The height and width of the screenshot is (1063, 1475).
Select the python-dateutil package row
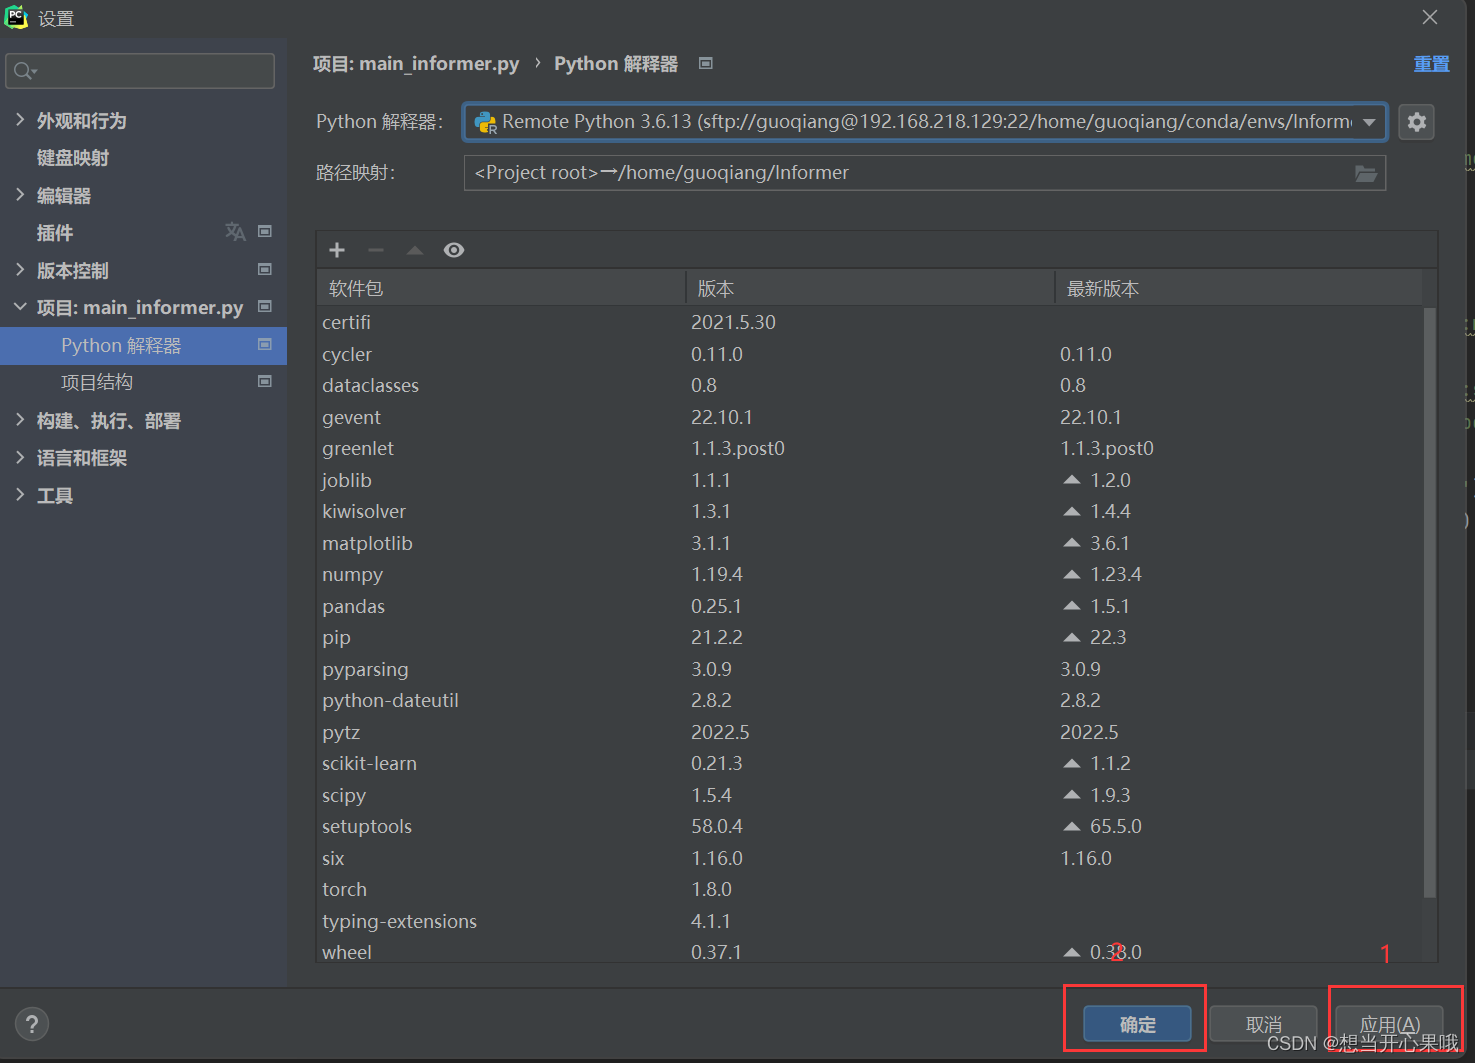870,700
